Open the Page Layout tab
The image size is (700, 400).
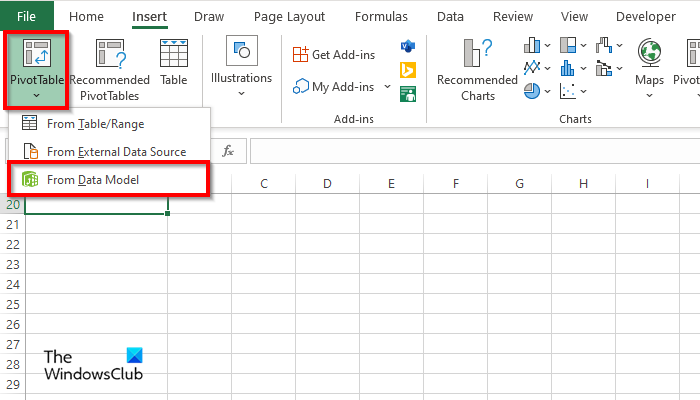click(290, 17)
